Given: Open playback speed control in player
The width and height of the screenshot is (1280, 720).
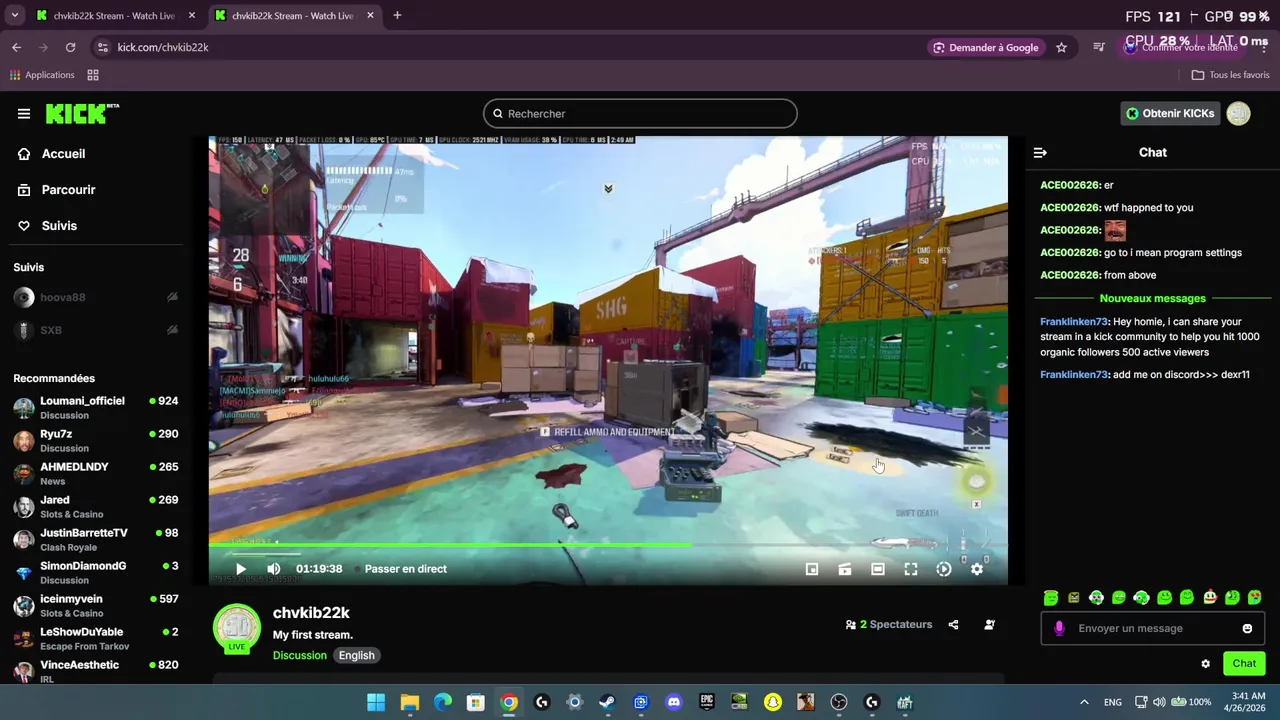Looking at the screenshot, I should pyautogui.click(x=944, y=569).
